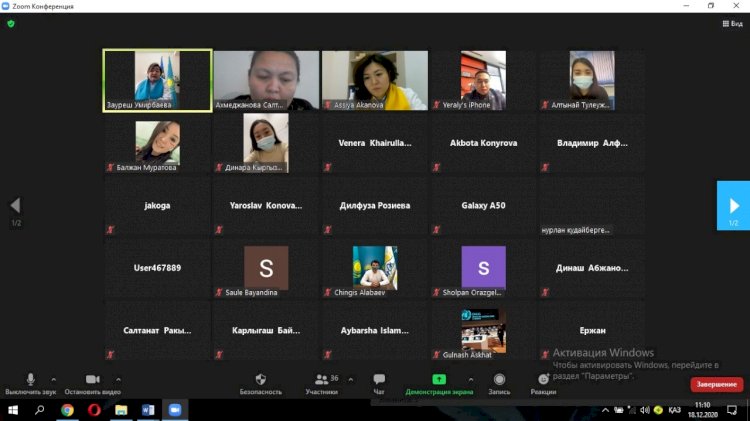
Task: Open Windows Start menu
Action: [x=13, y=410]
